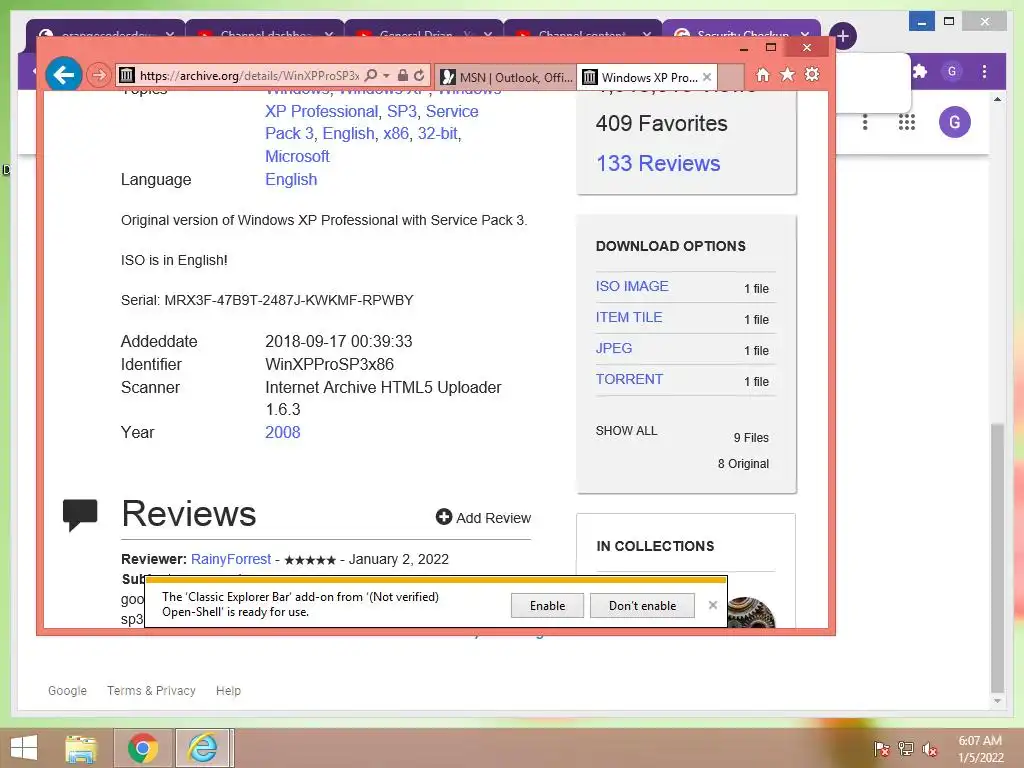
Task: Open the Chrome three-dot menu
Action: (x=985, y=71)
